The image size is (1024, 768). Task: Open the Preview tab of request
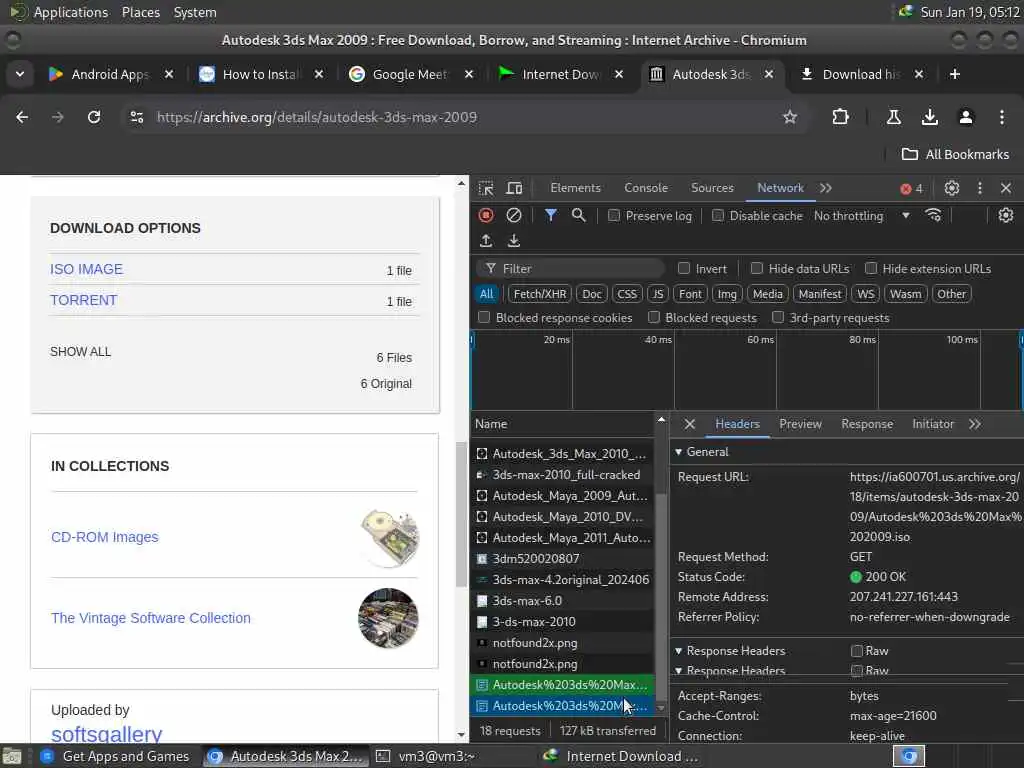[x=801, y=424]
